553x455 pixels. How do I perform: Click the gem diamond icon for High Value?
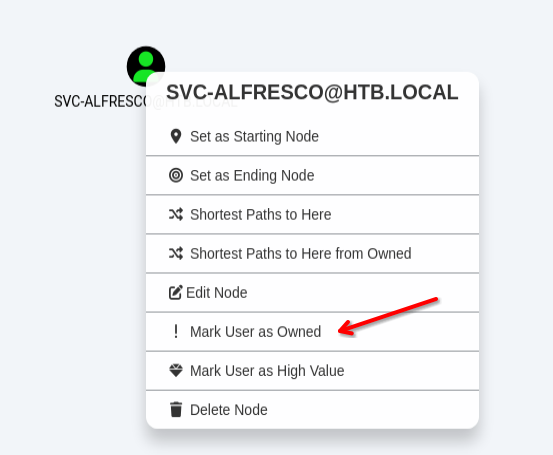(176, 371)
